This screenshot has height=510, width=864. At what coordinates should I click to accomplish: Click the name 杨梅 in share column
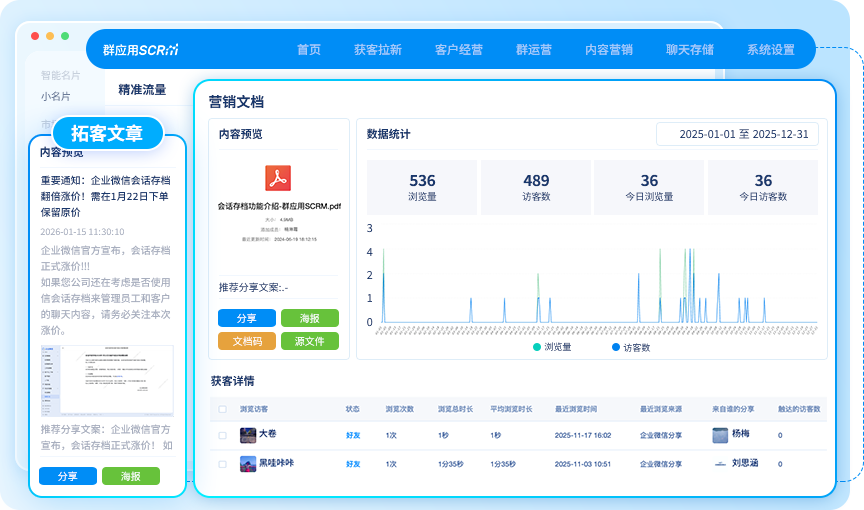[741, 433]
